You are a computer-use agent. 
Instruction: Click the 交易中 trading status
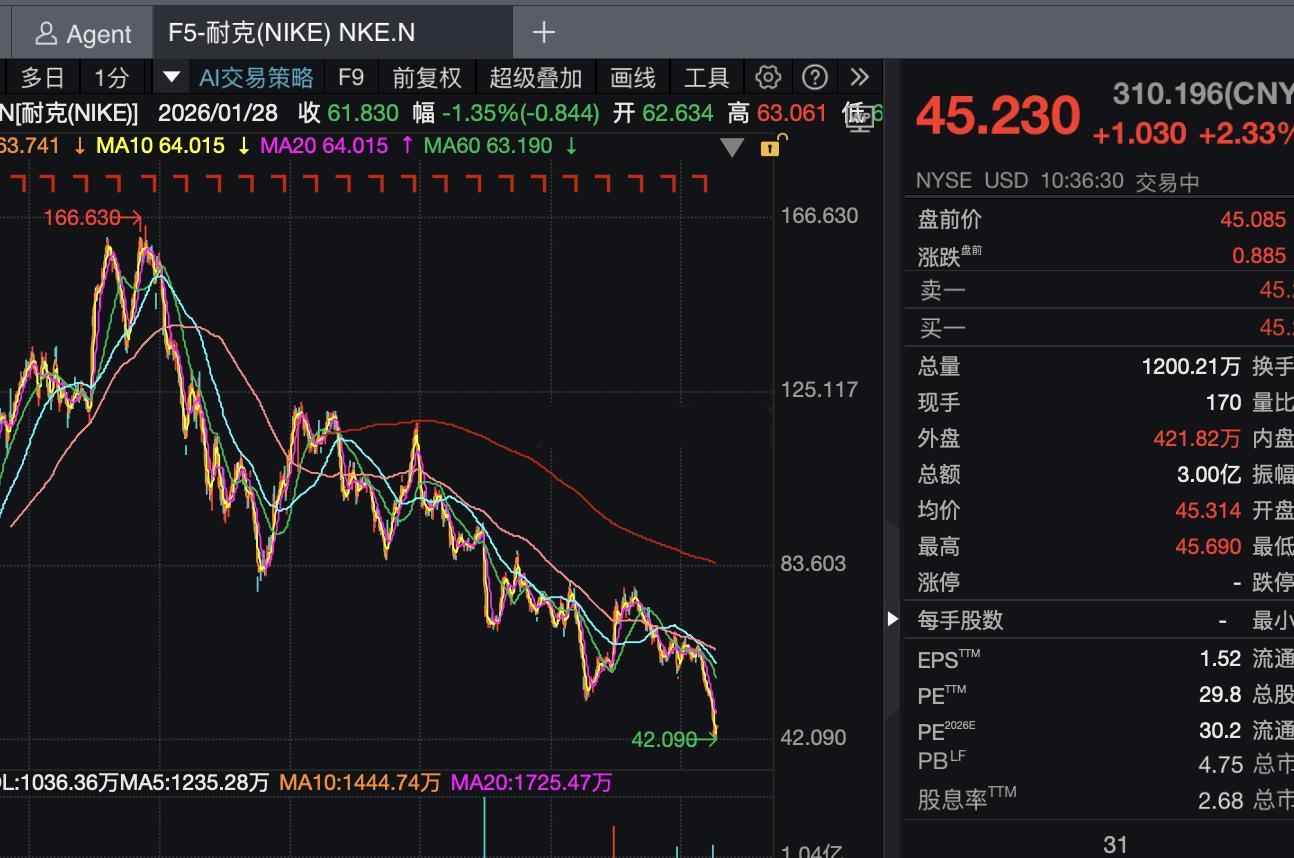tap(1167, 182)
